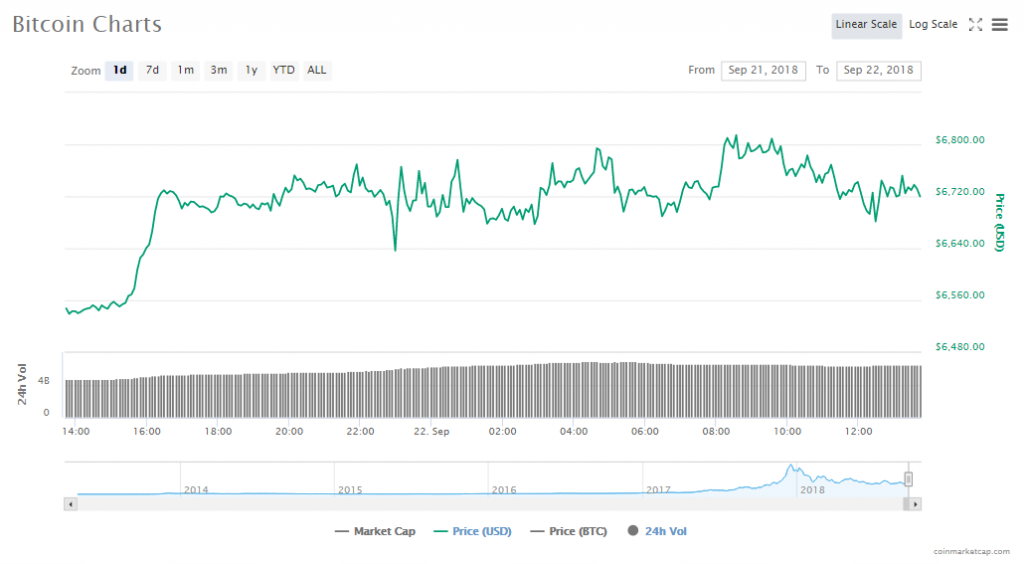Click navigator right scroll arrow
The width and height of the screenshot is (1024, 564).
[x=915, y=505]
